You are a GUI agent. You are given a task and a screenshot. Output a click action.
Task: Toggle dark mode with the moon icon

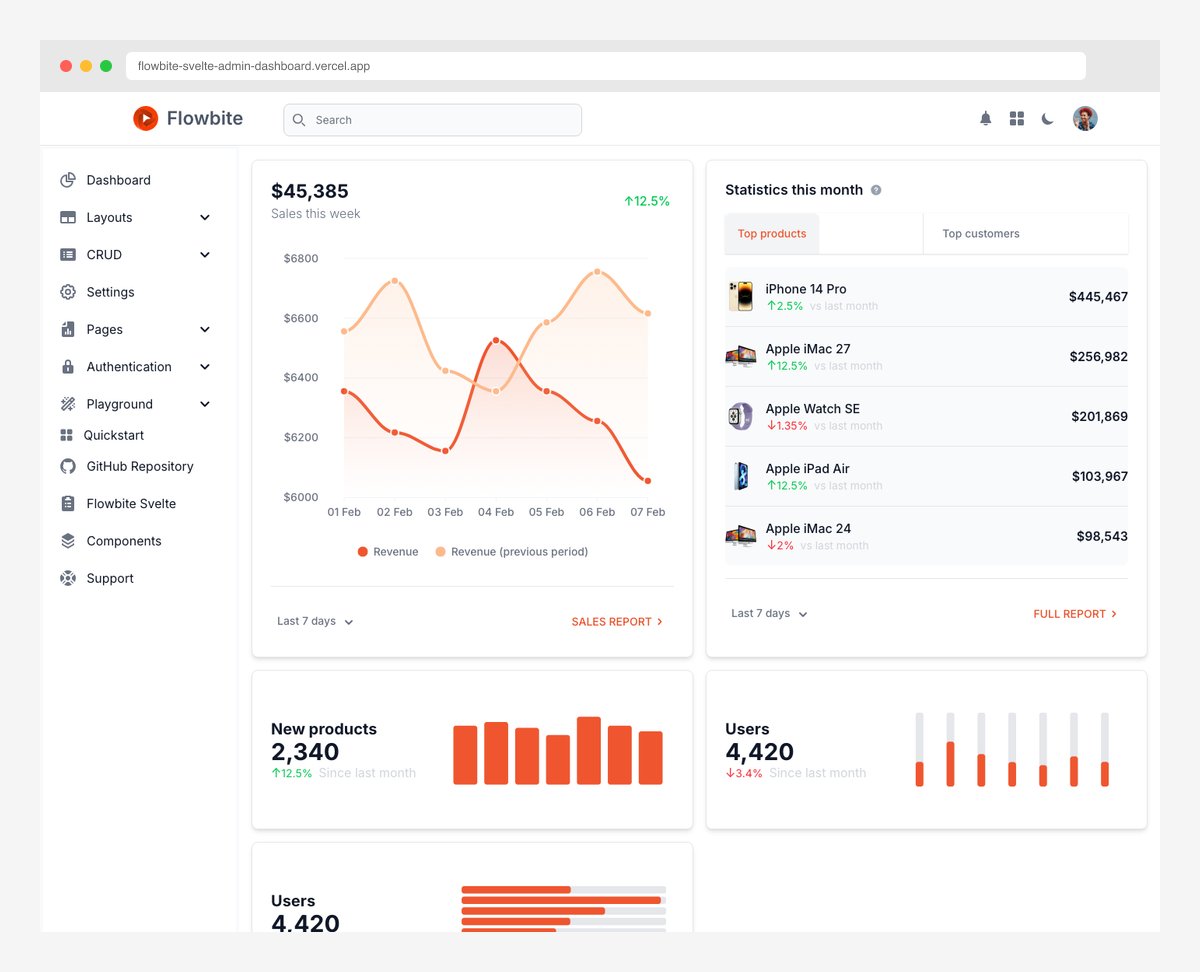(1047, 118)
